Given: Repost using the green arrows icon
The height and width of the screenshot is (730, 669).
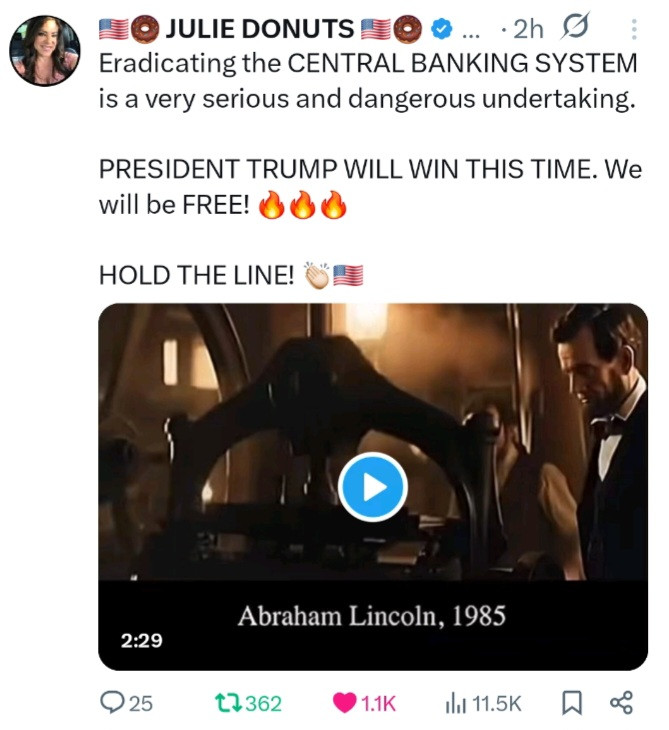Looking at the screenshot, I should click(x=228, y=703).
